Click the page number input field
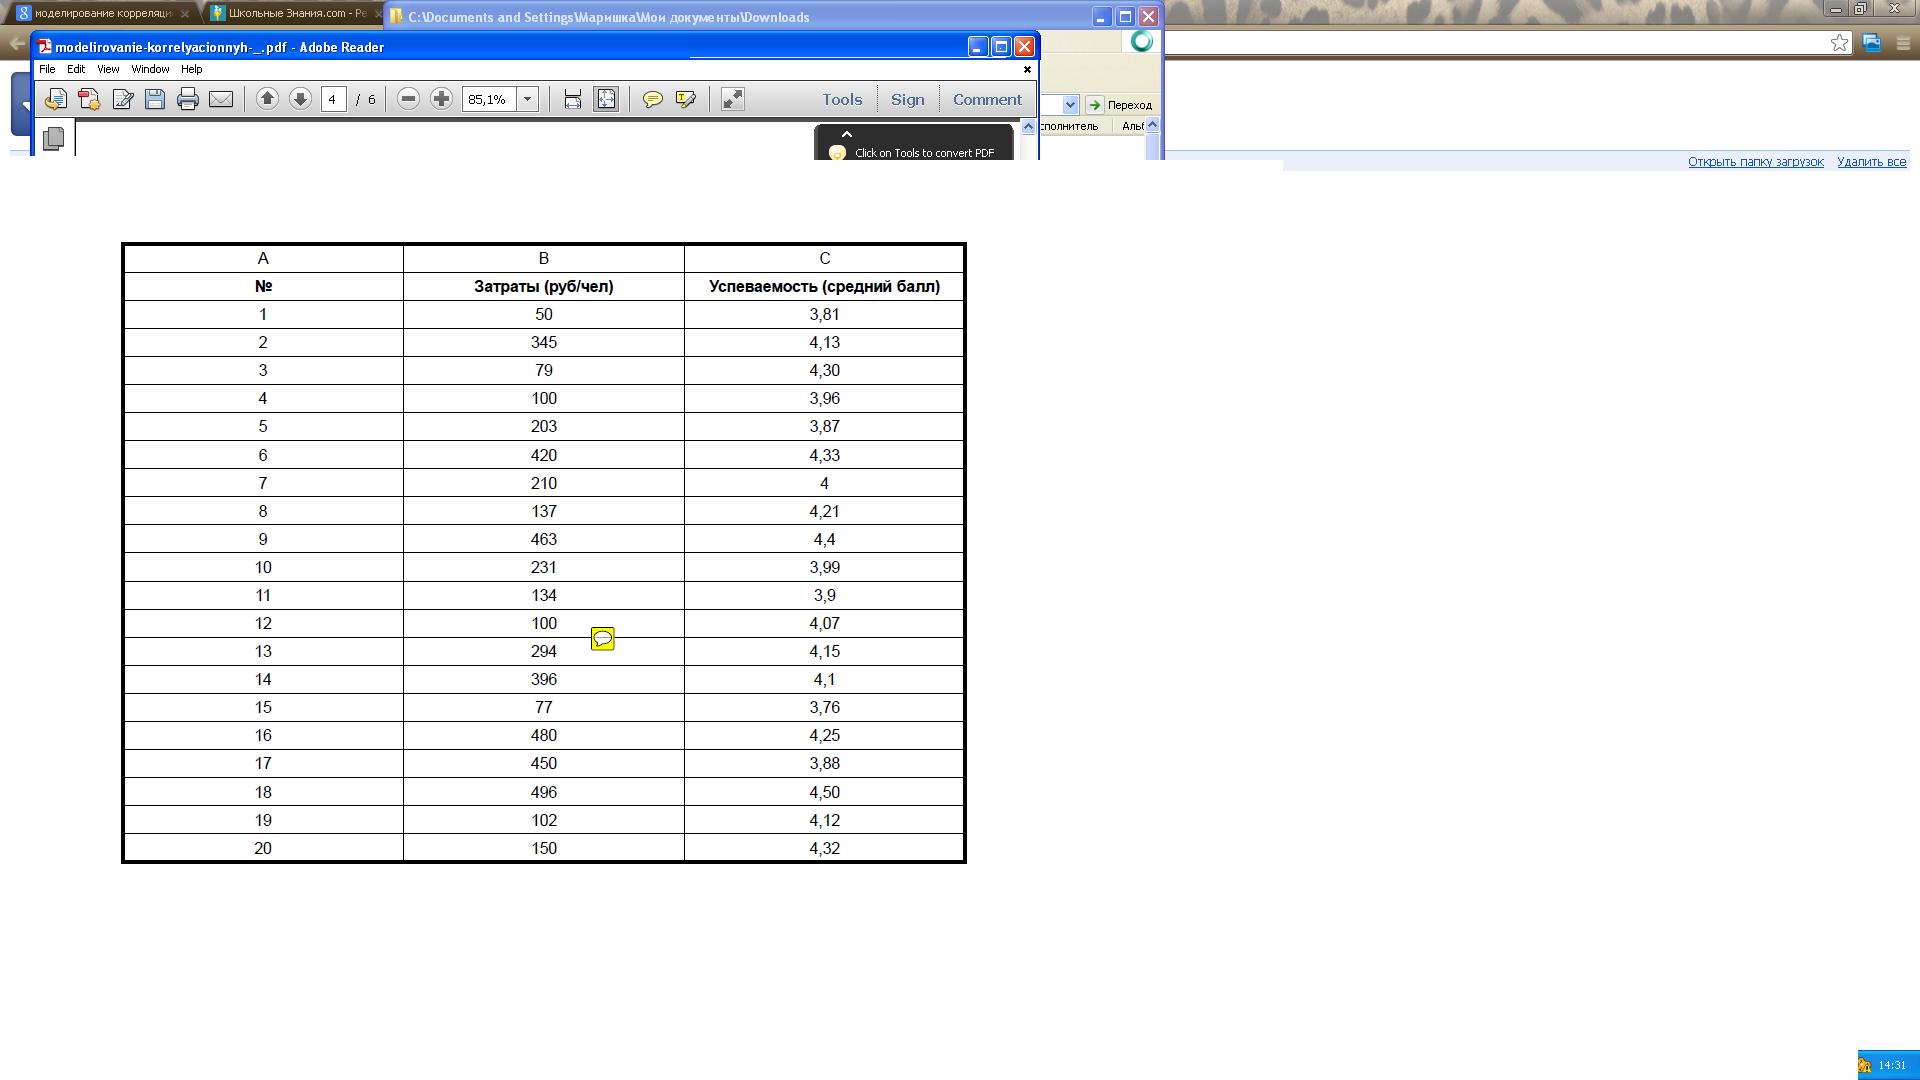 tap(333, 99)
